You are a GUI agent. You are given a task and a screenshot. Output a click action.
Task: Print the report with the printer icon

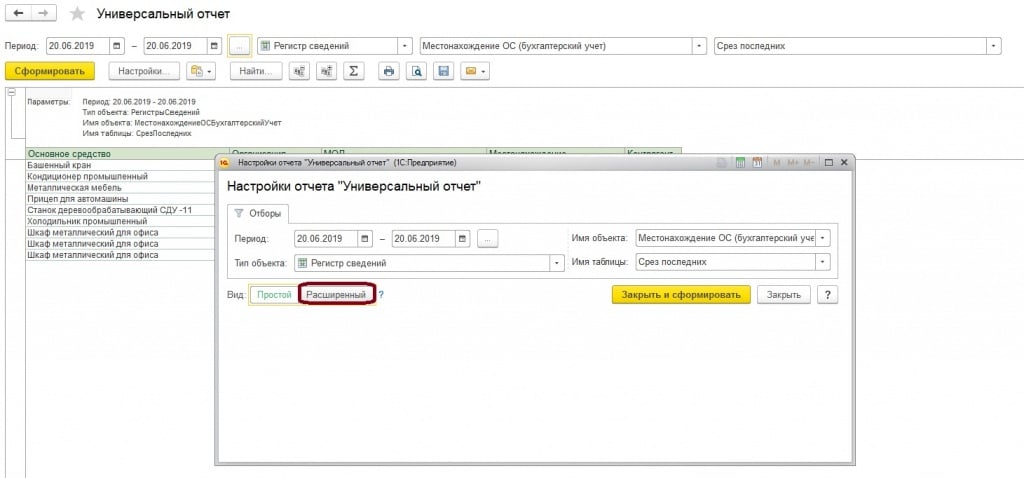tap(389, 71)
